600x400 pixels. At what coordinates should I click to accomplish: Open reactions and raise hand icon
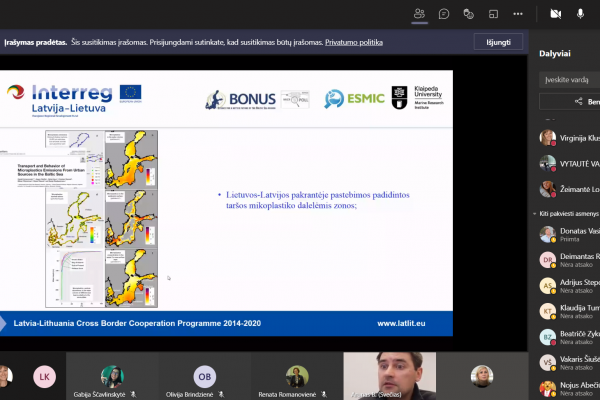click(x=468, y=14)
